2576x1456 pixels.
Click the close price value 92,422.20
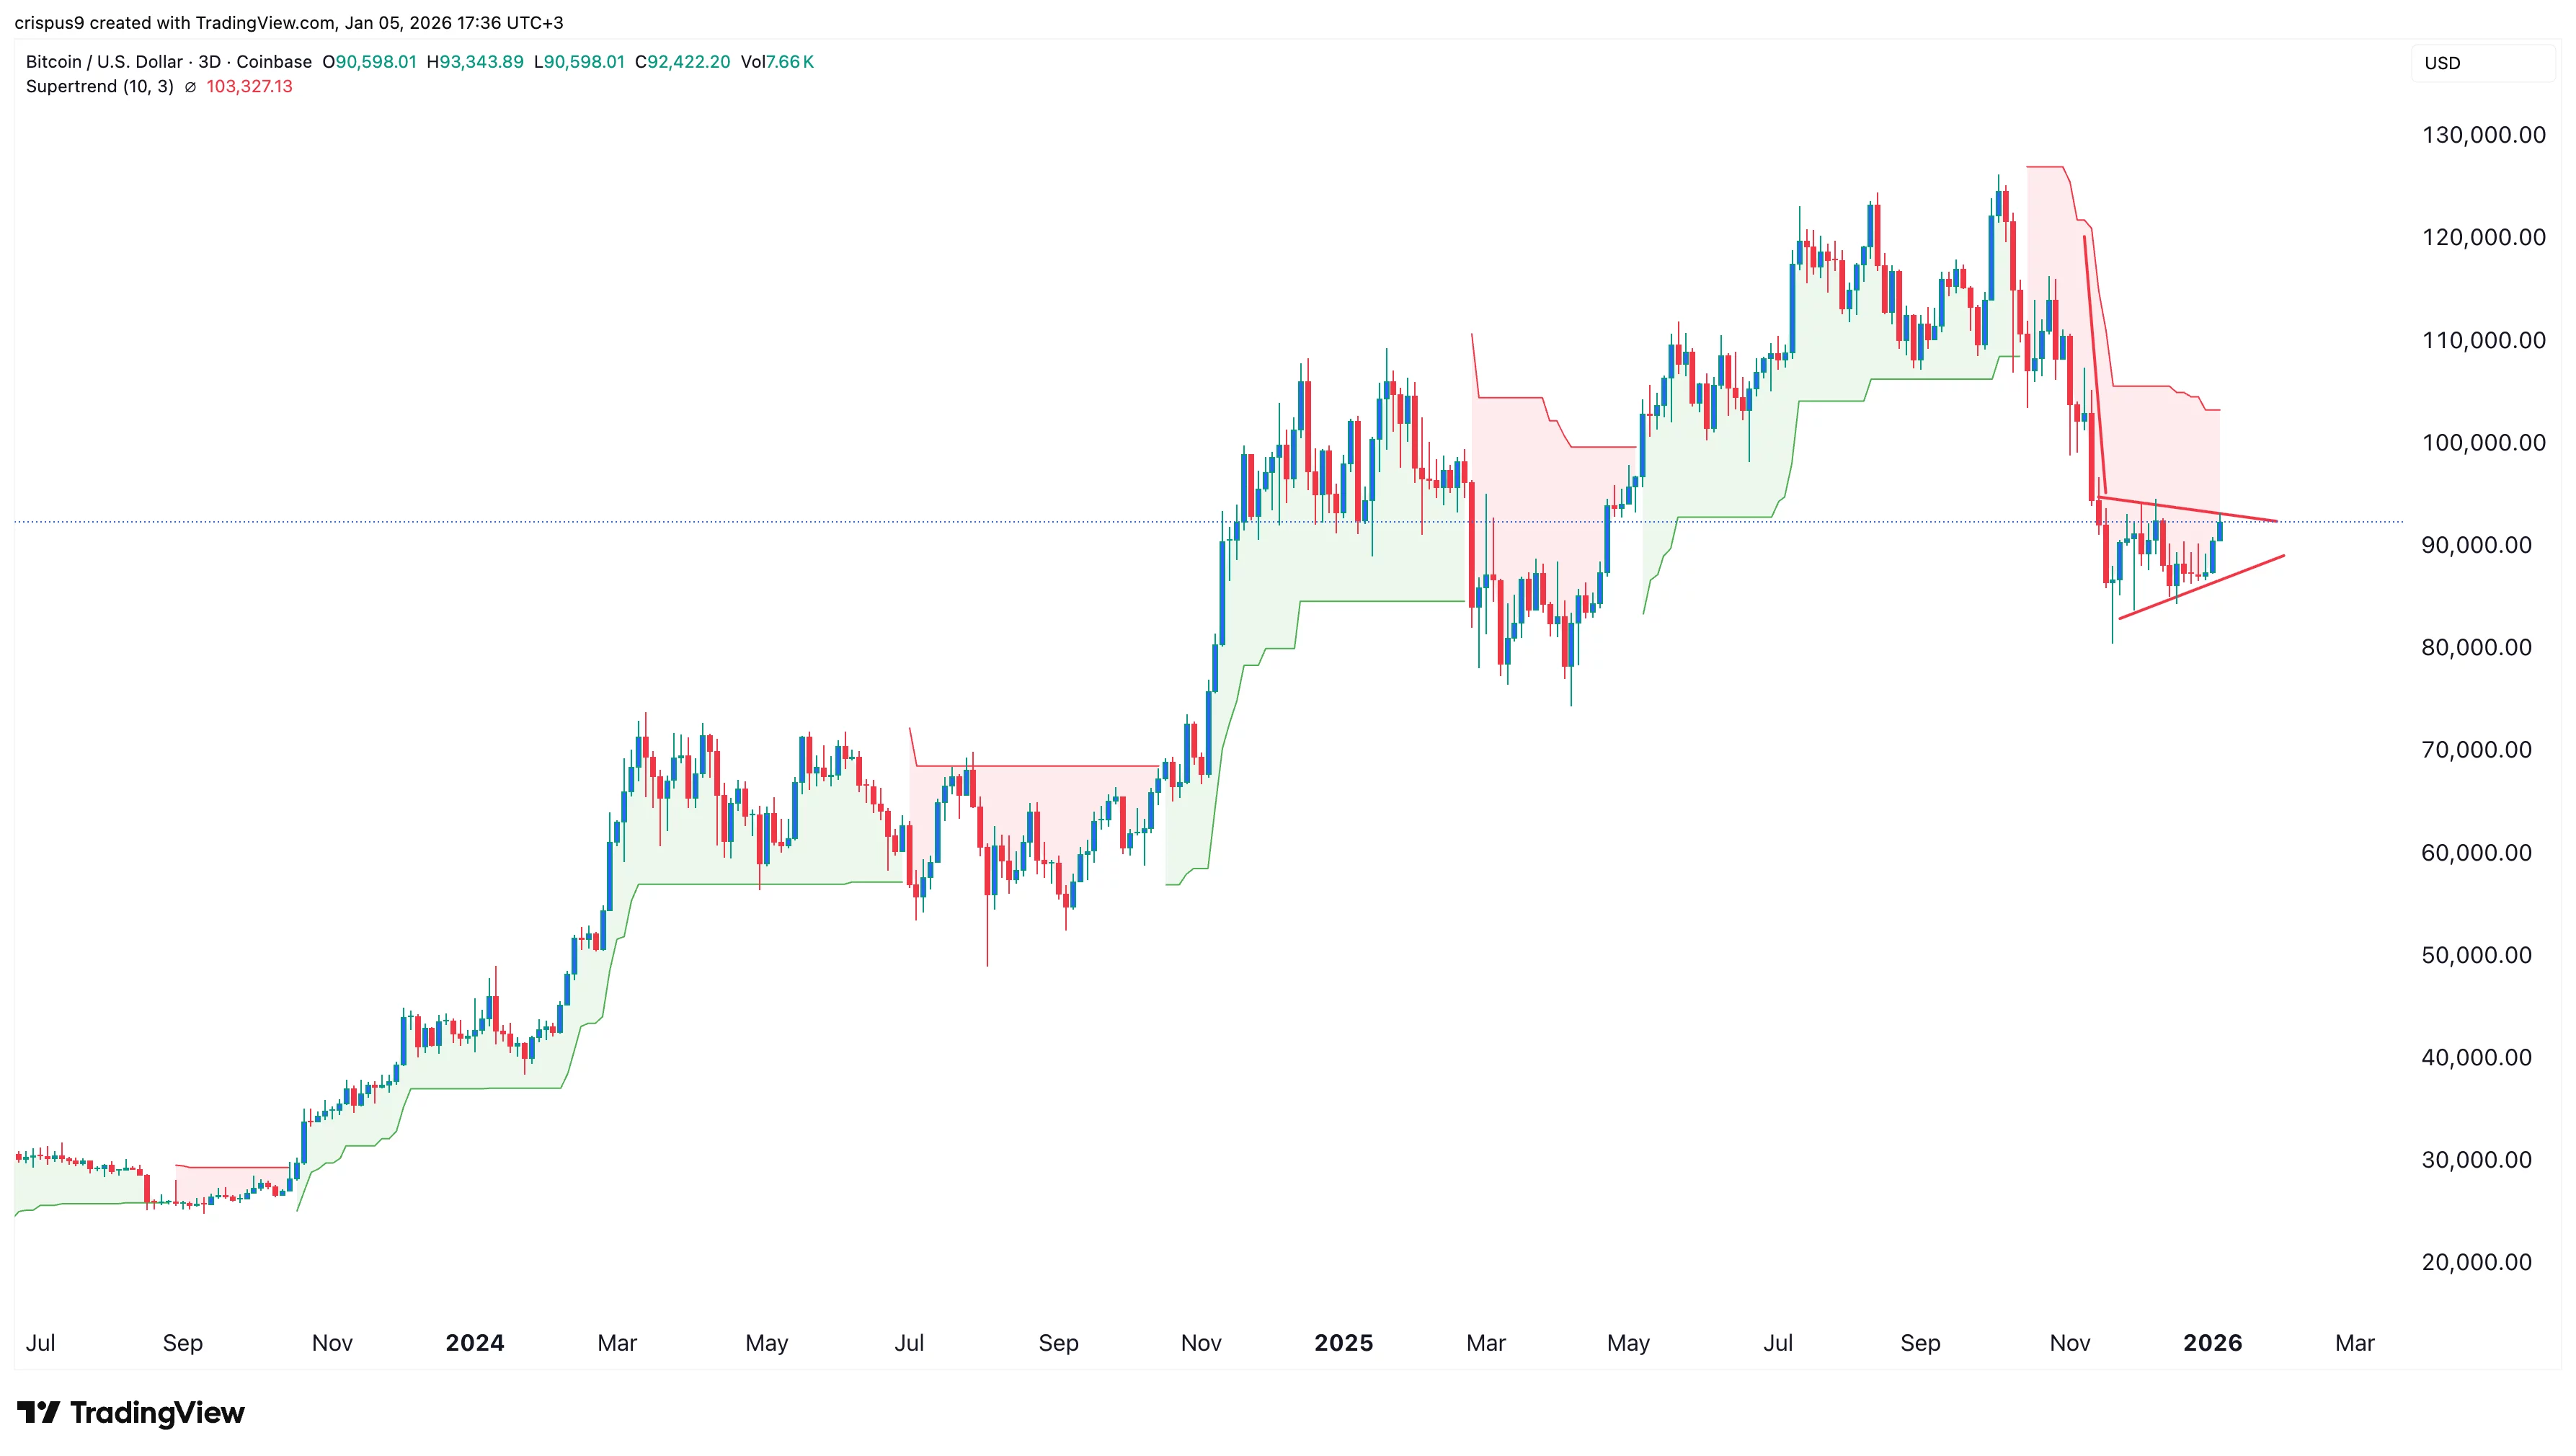(x=688, y=62)
